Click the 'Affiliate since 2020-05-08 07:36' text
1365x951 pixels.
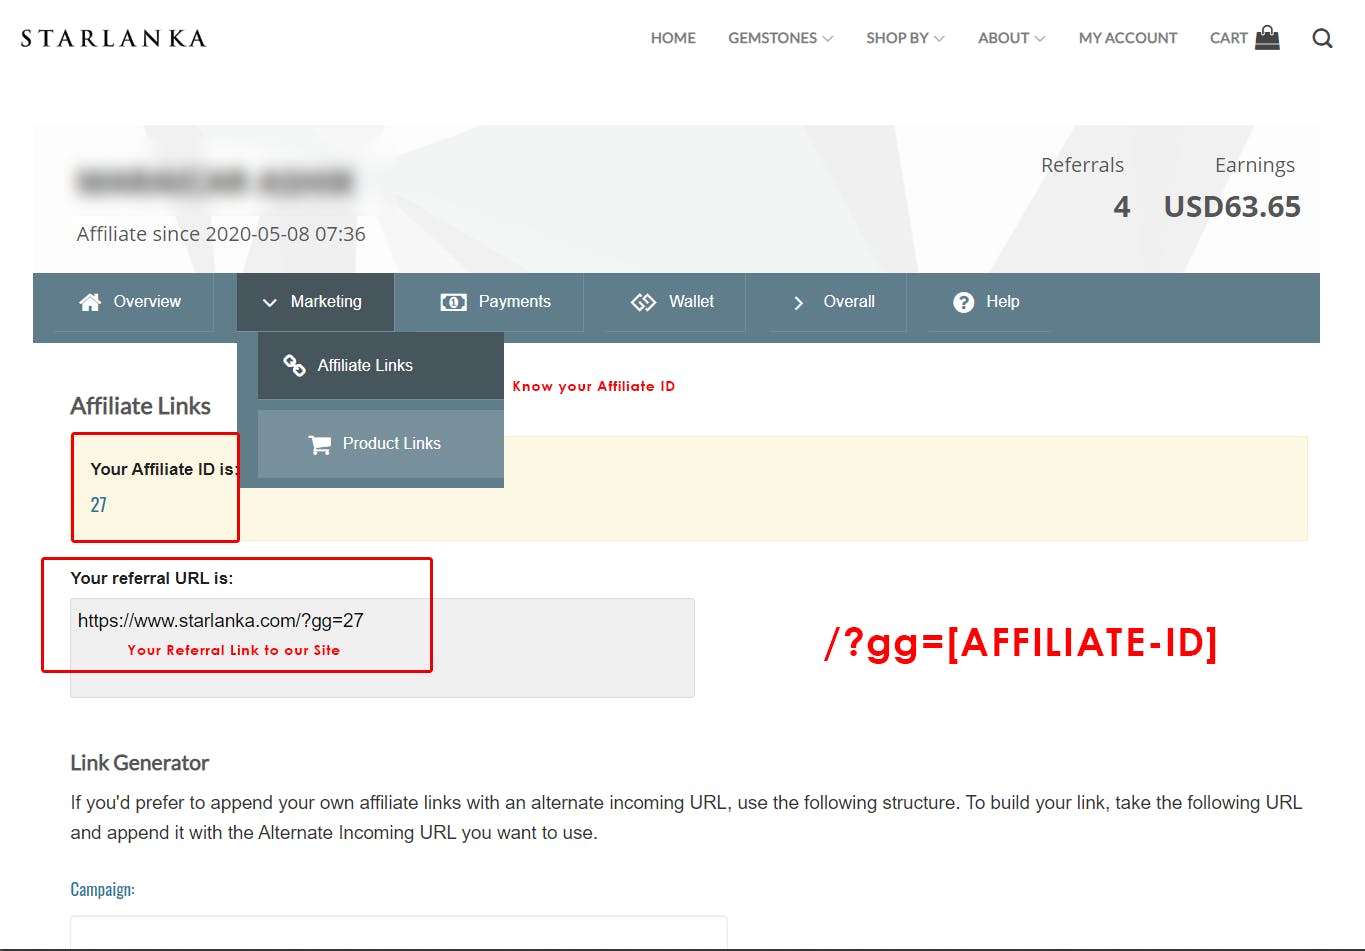(x=221, y=234)
